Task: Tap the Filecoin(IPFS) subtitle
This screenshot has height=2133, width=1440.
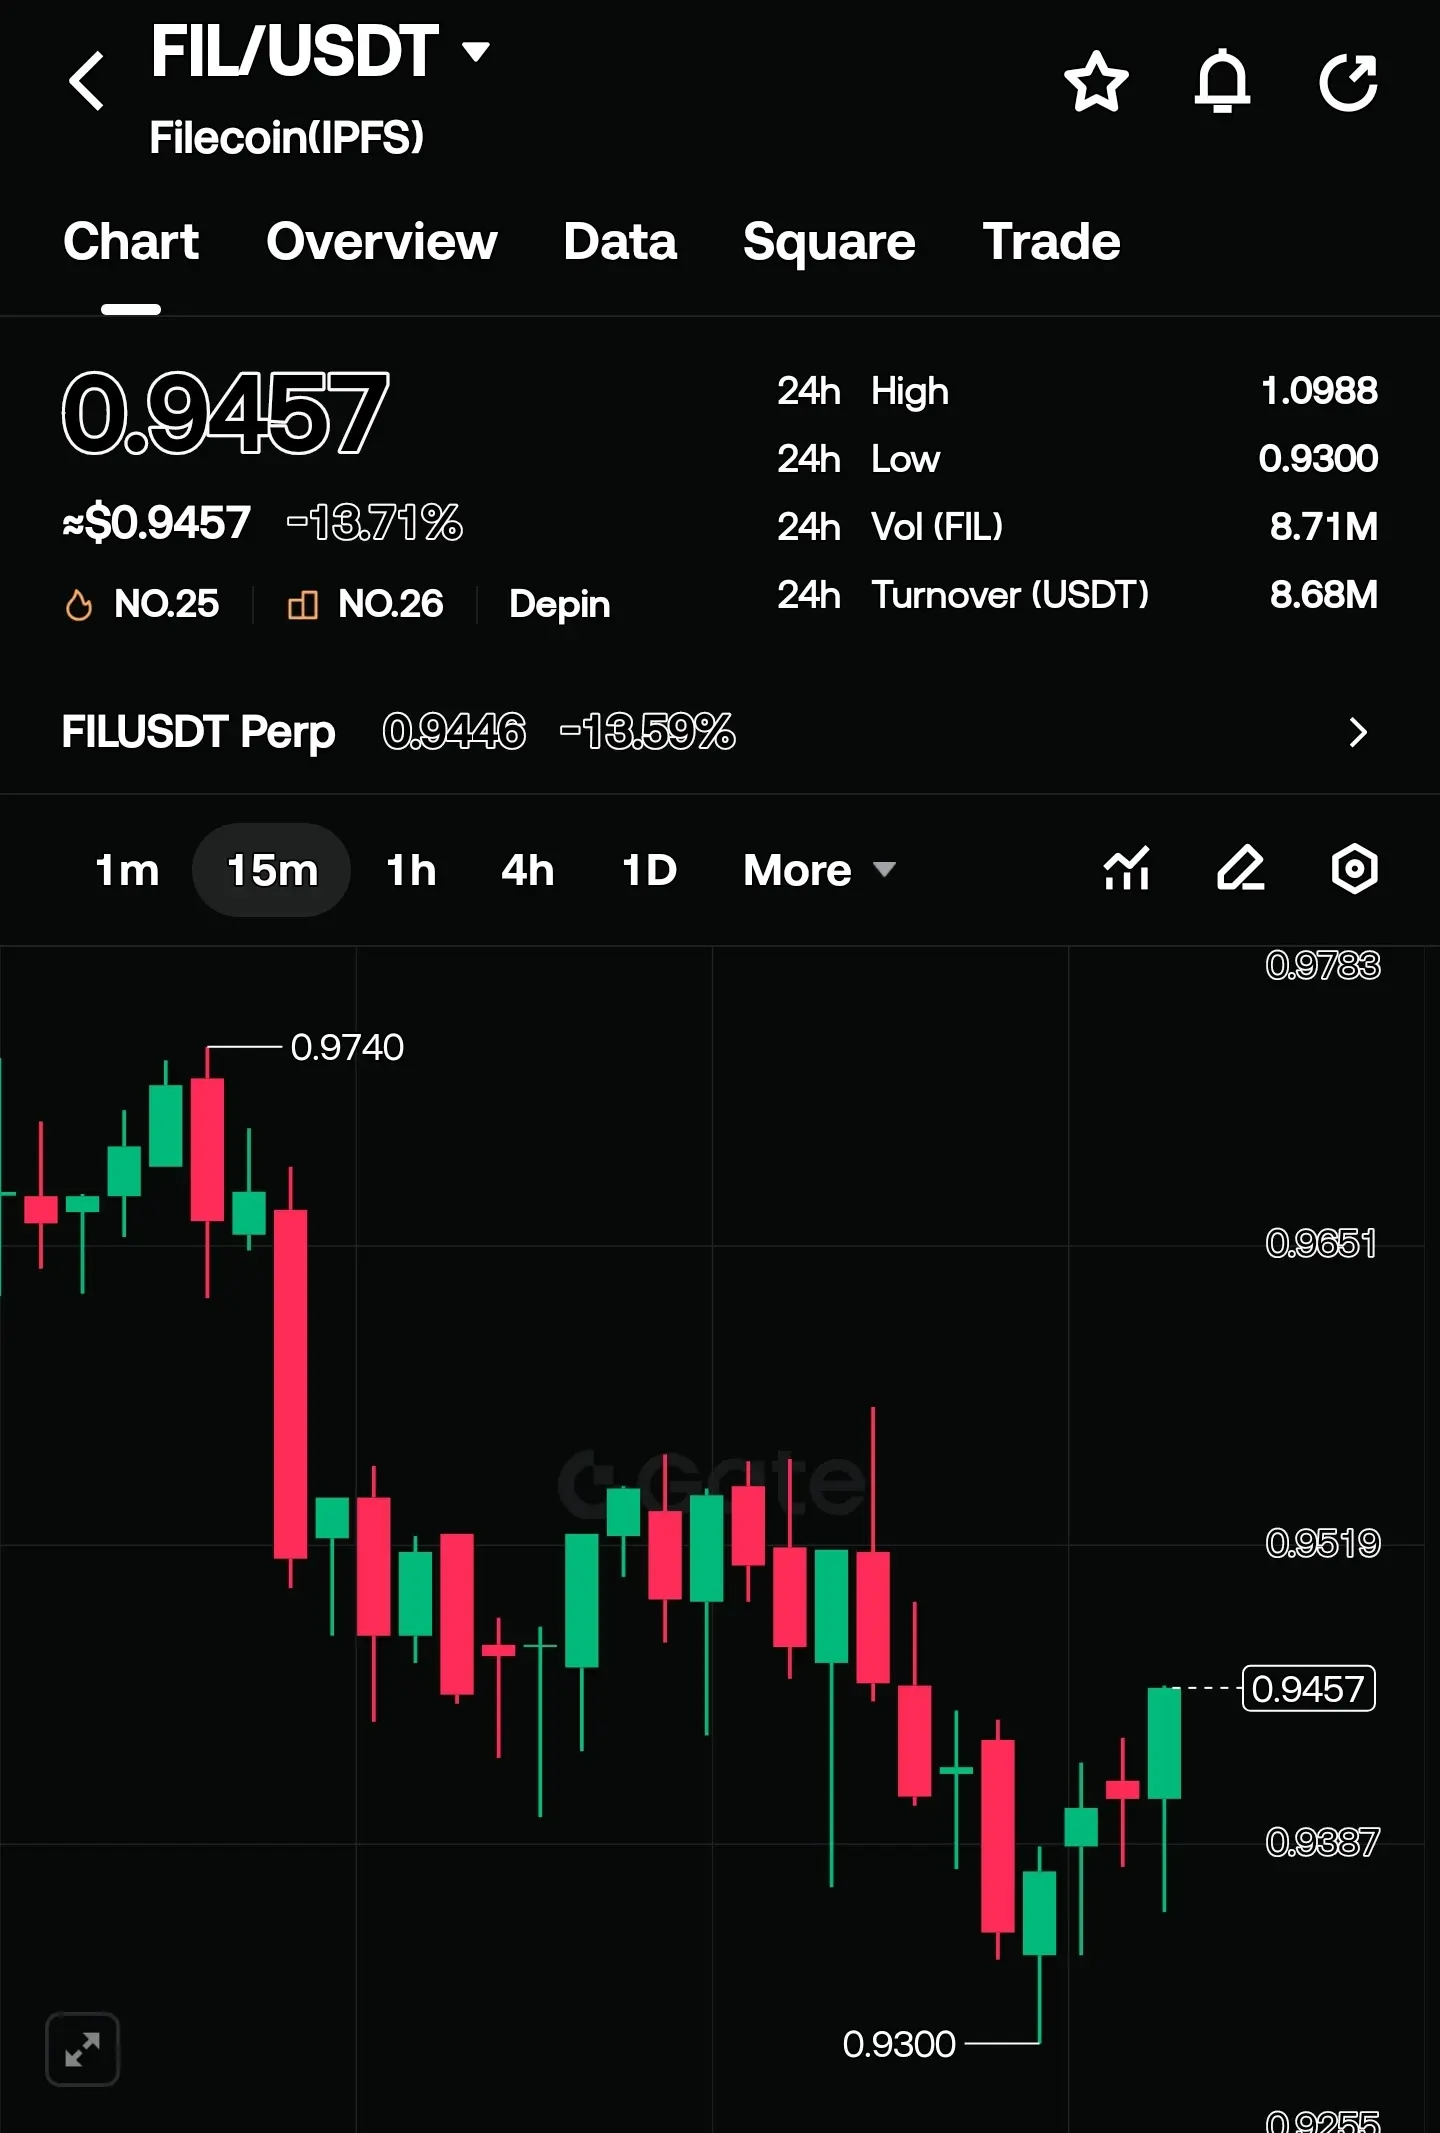Action: [287, 138]
